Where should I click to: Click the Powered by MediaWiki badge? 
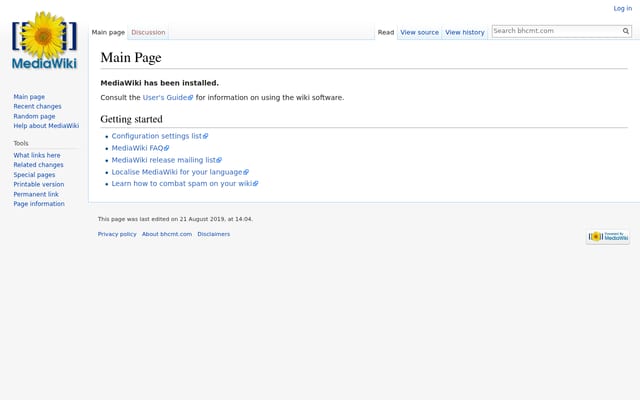tap(608, 237)
